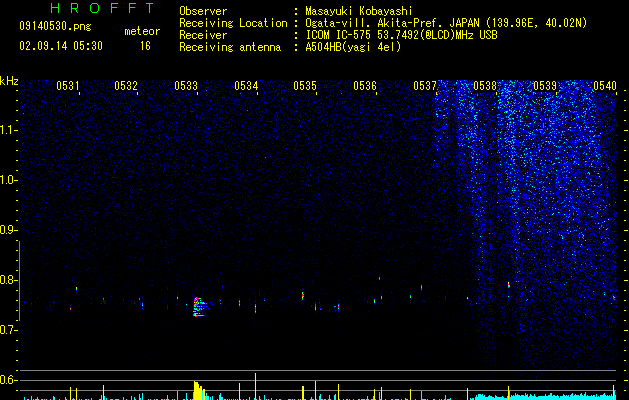The height and width of the screenshot is (400, 629).
Task: Click the HROFFT title text
Action: [102, 8]
